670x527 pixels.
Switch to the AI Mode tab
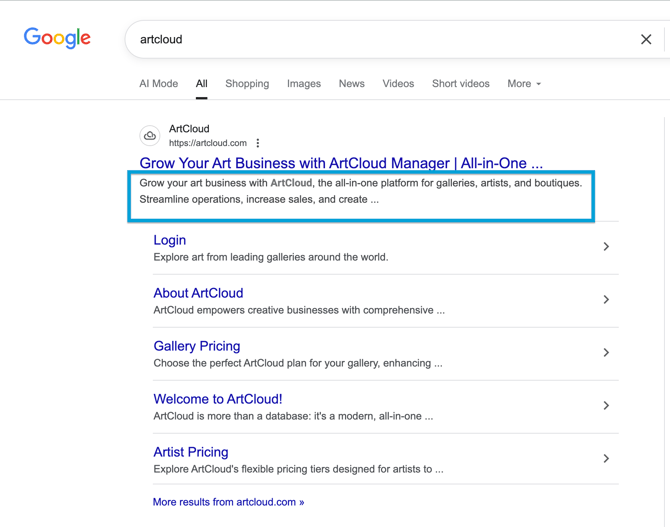tap(158, 84)
